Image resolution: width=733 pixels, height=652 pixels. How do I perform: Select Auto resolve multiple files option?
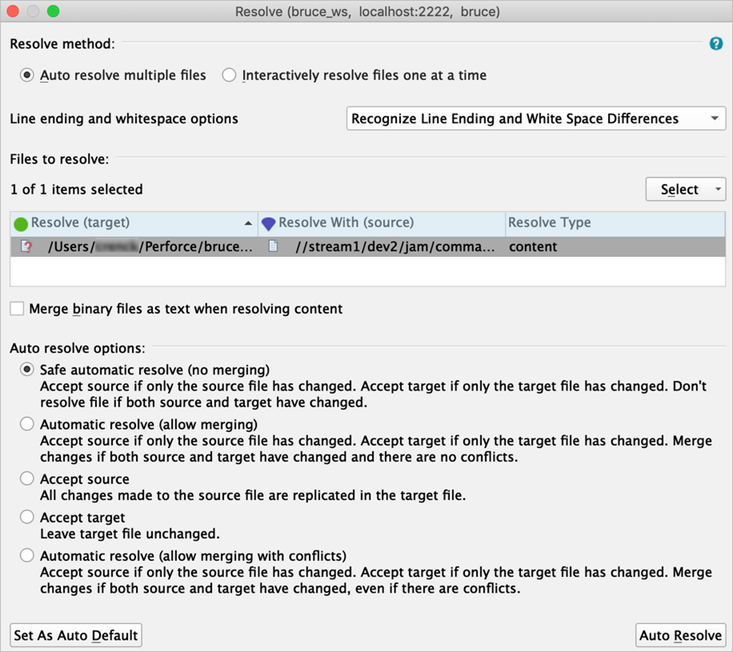click(x=28, y=75)
